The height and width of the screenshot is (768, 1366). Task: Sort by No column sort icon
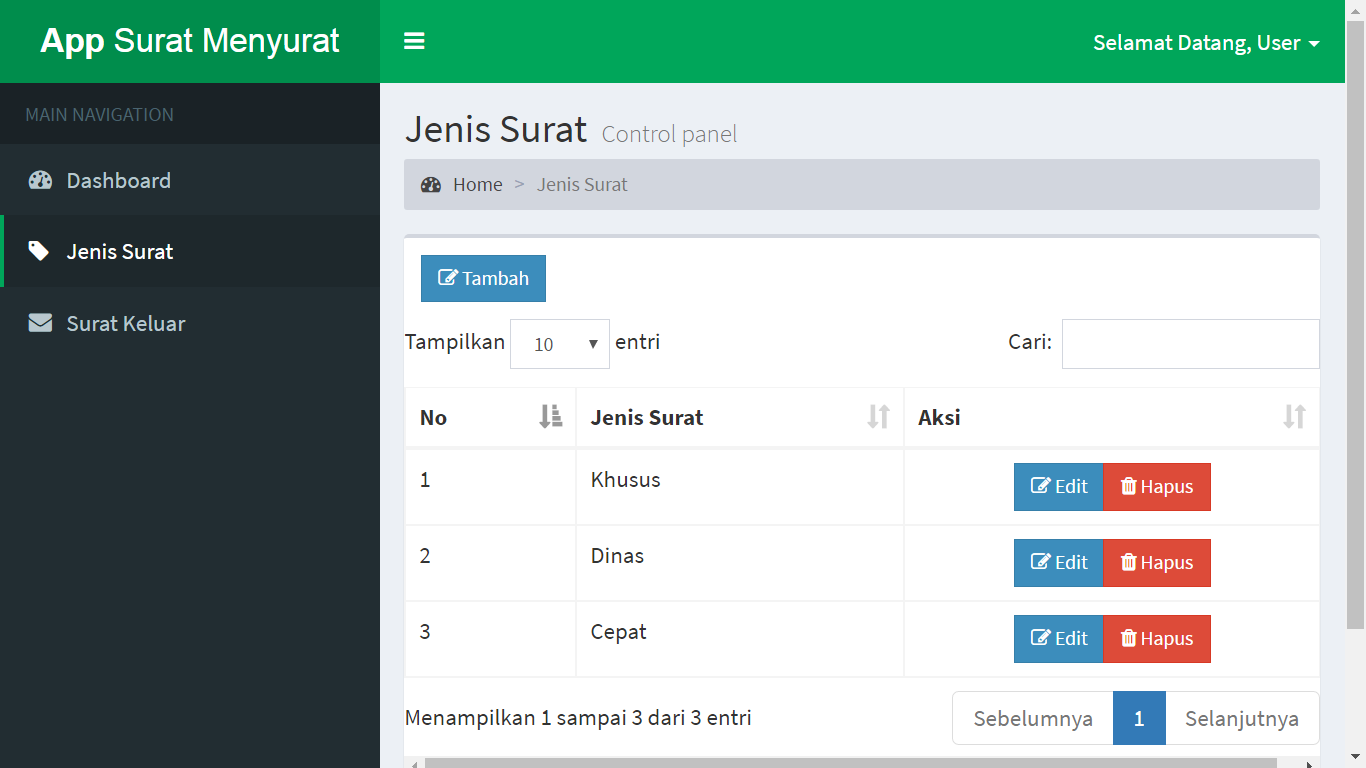[550, 417]
